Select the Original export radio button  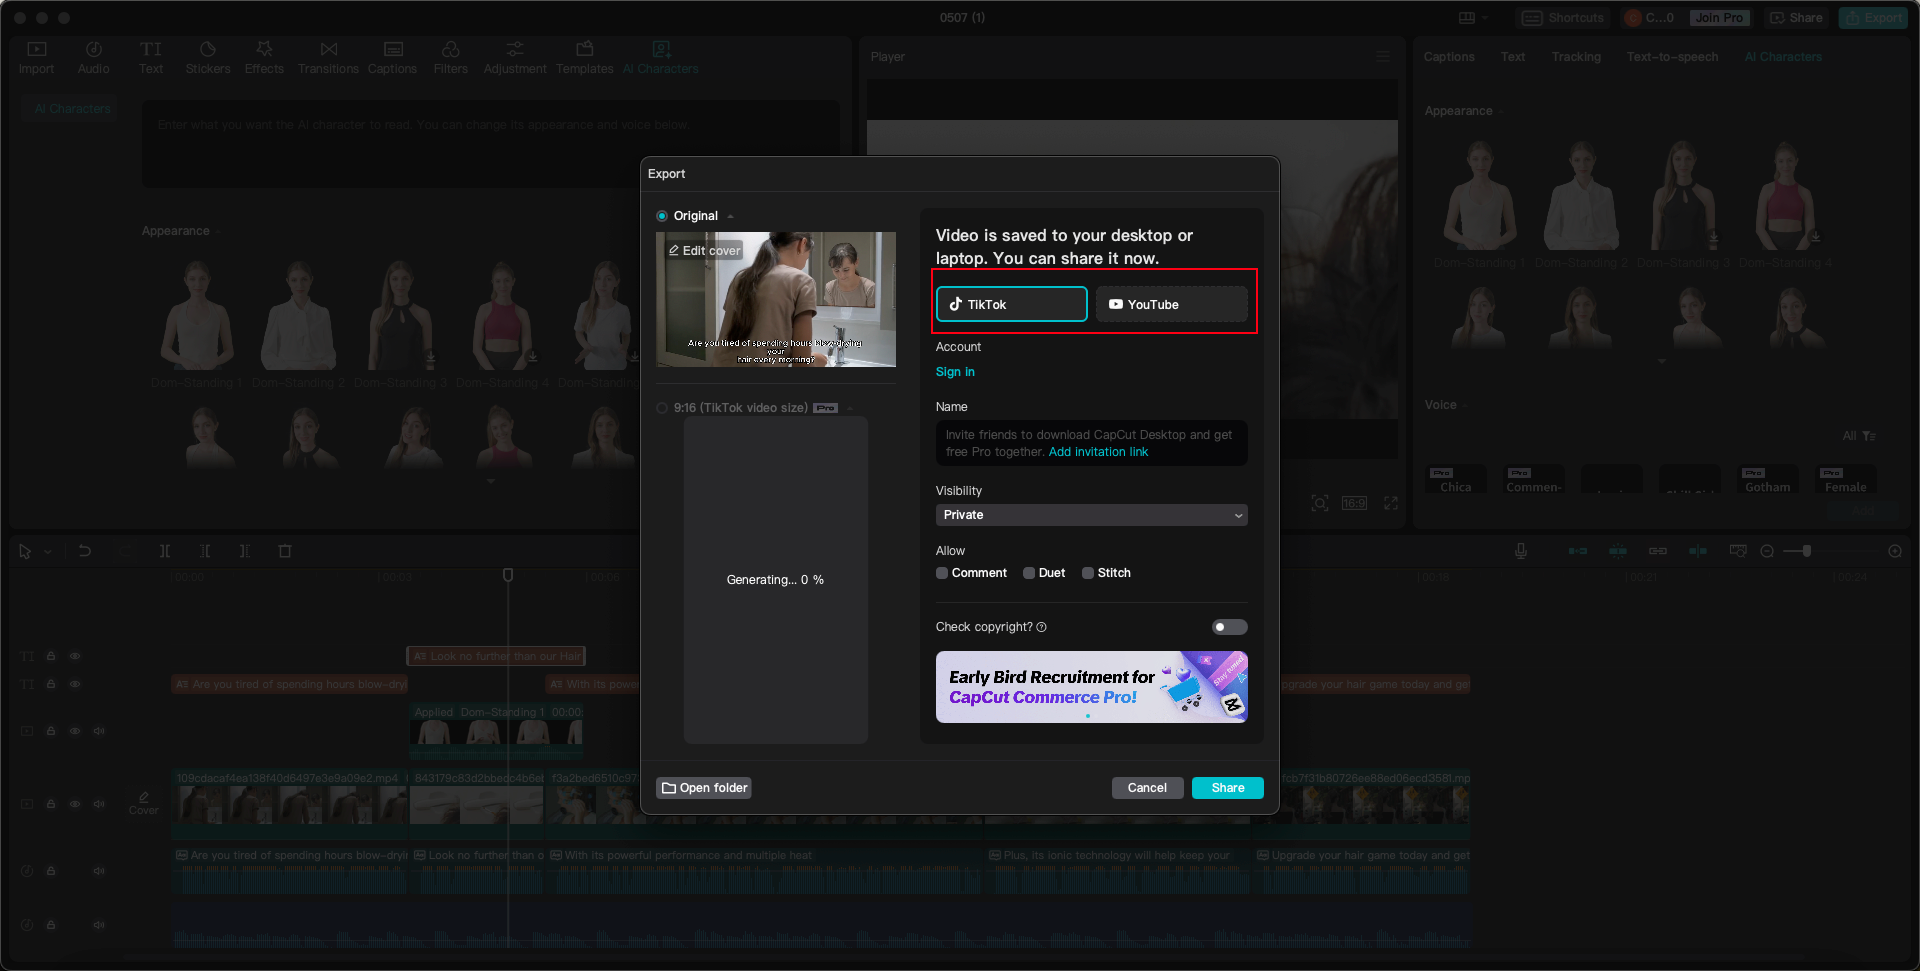tap(662, 216)
